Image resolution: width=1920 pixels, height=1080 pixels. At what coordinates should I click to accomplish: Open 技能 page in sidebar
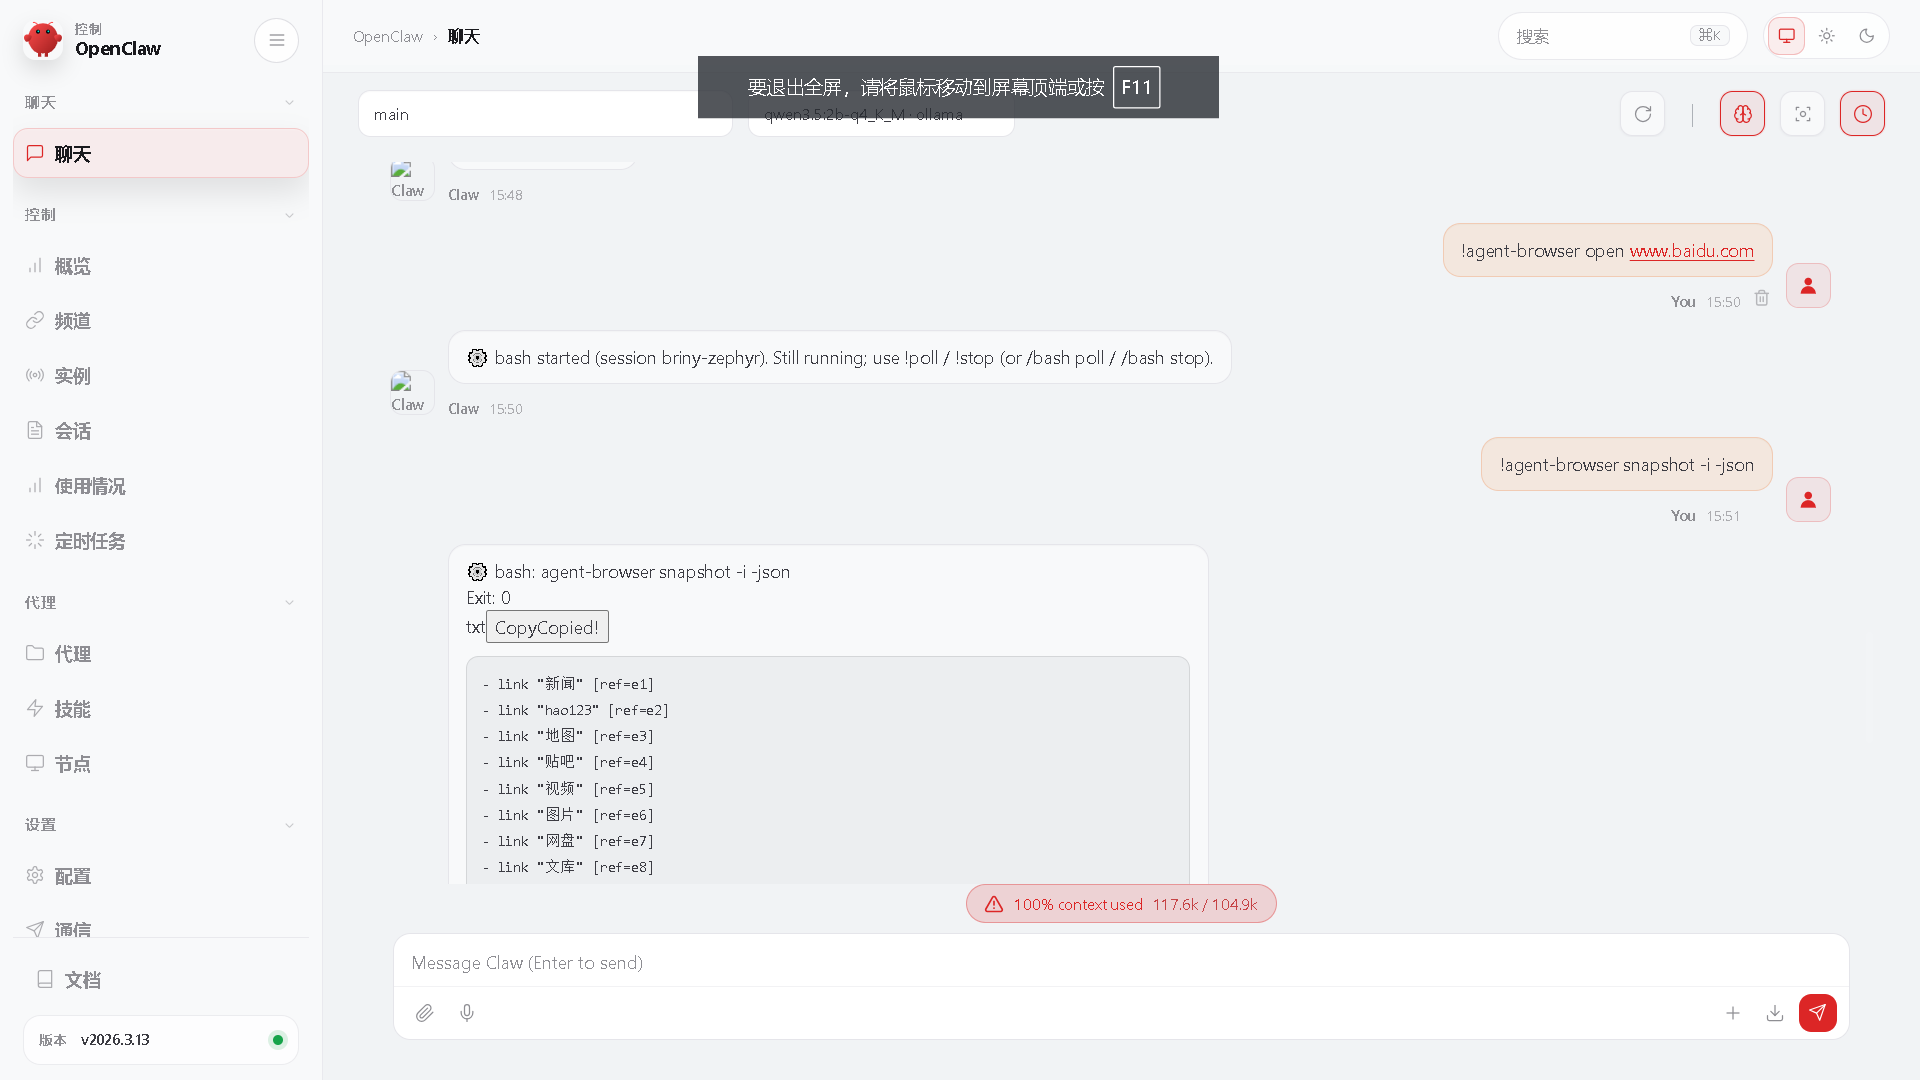(72, 709)
